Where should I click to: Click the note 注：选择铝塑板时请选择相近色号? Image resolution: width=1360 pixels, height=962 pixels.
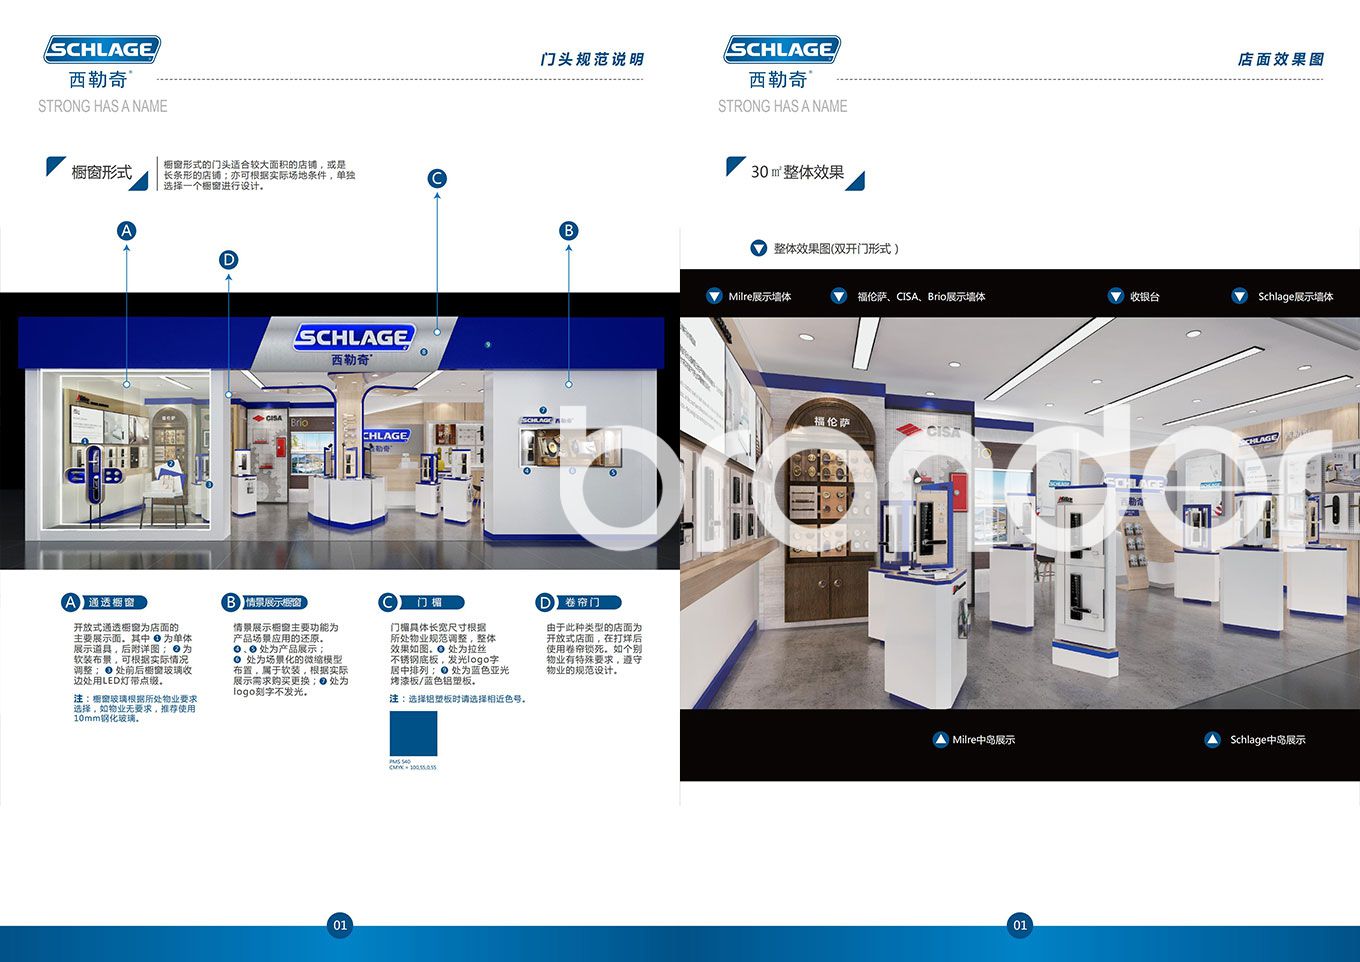coord(458,699)
